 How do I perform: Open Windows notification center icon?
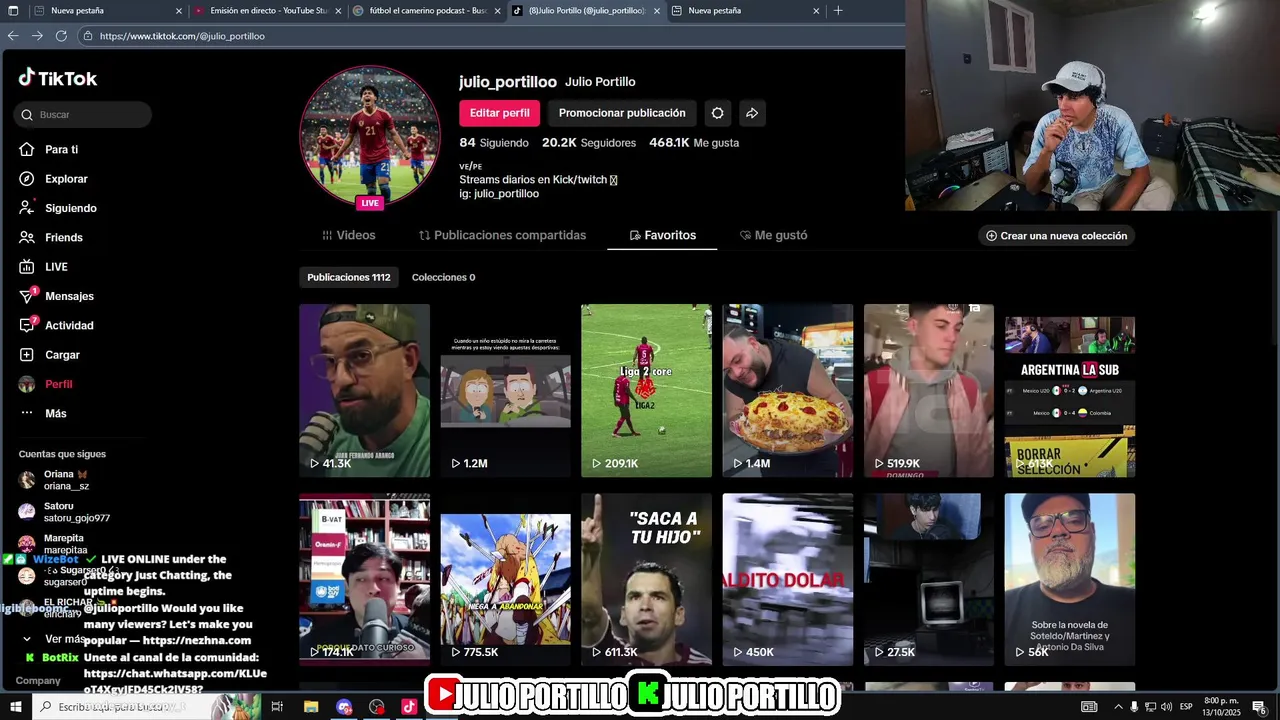pos(1258,707)
